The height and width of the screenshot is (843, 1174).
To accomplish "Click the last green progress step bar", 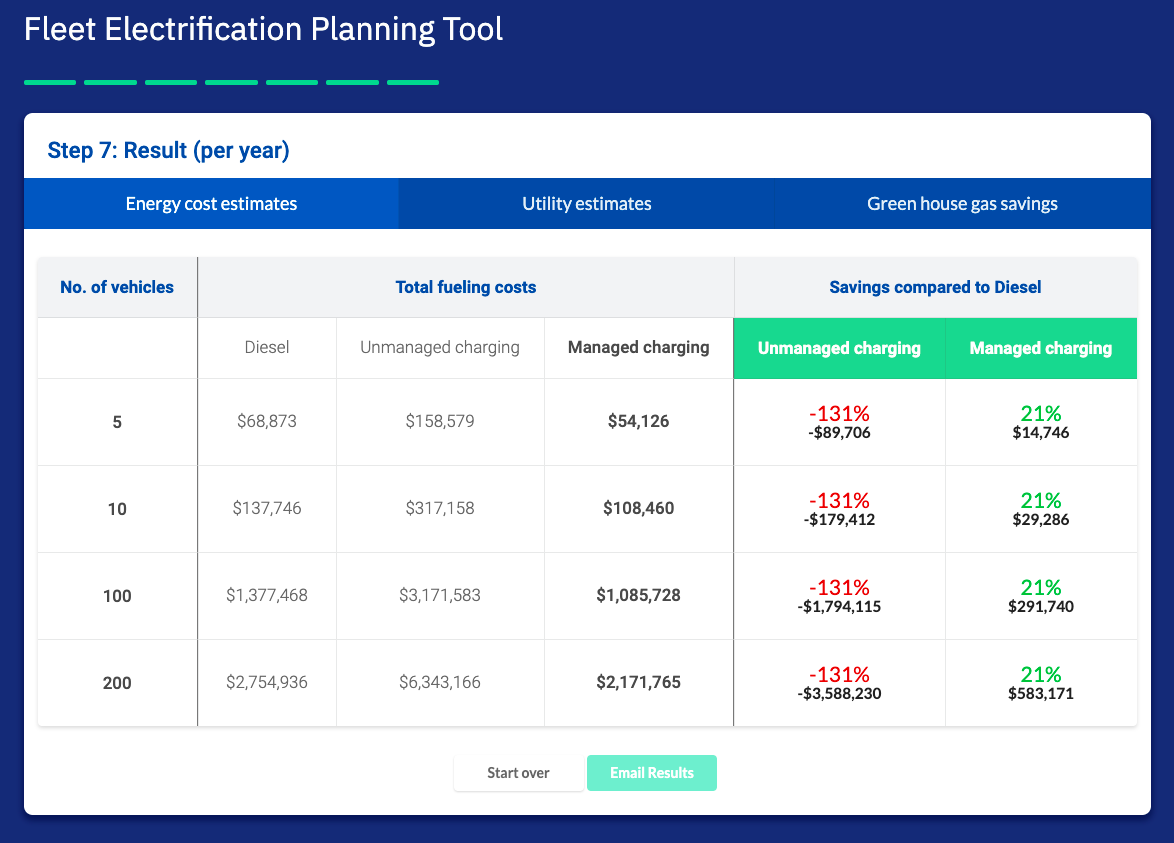I will [x=413, y=82].
